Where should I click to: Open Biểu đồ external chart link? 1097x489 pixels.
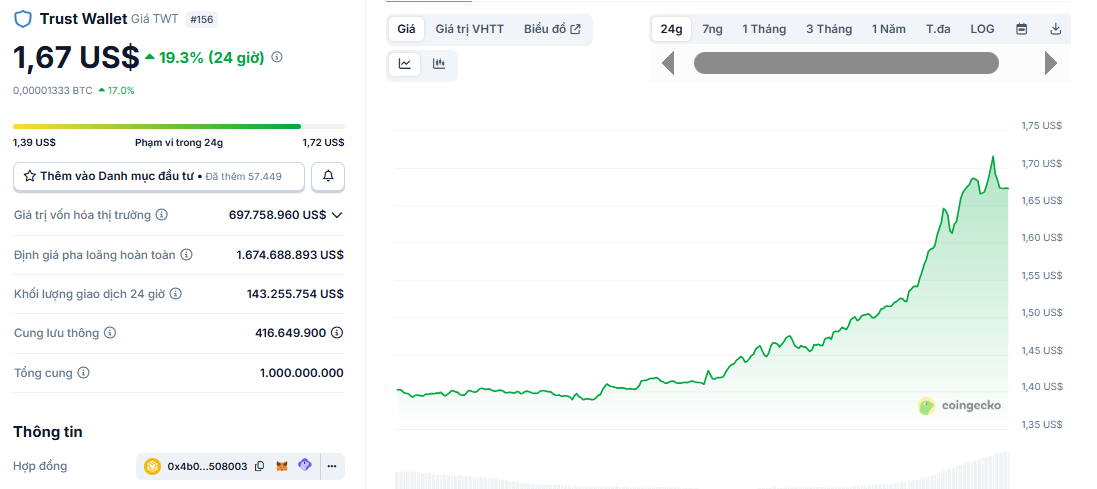[552, 29]
